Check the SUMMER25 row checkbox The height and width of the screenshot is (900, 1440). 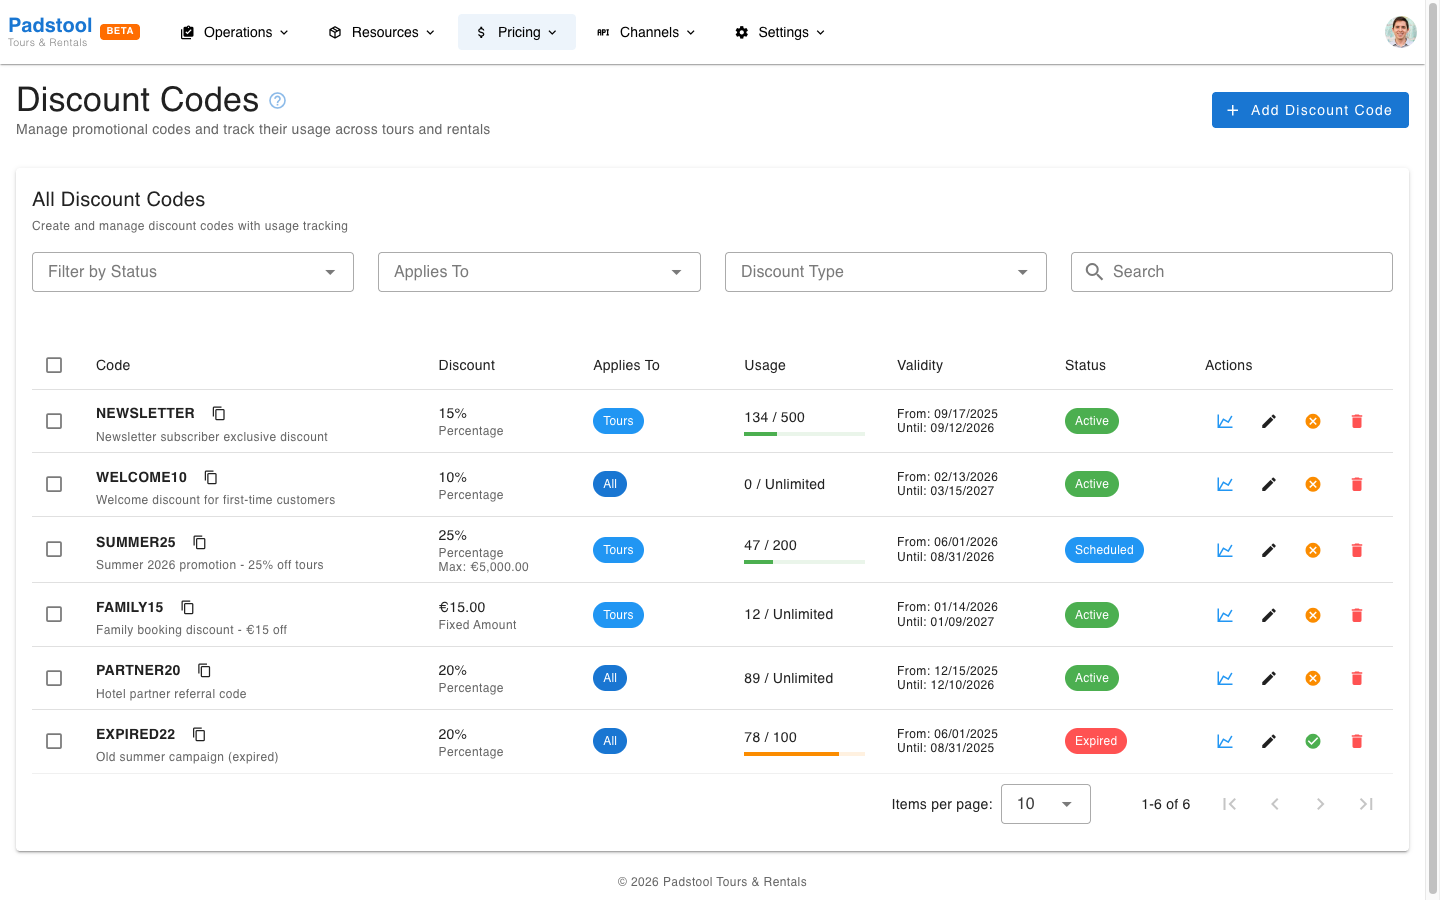click(x=54, y=549)
